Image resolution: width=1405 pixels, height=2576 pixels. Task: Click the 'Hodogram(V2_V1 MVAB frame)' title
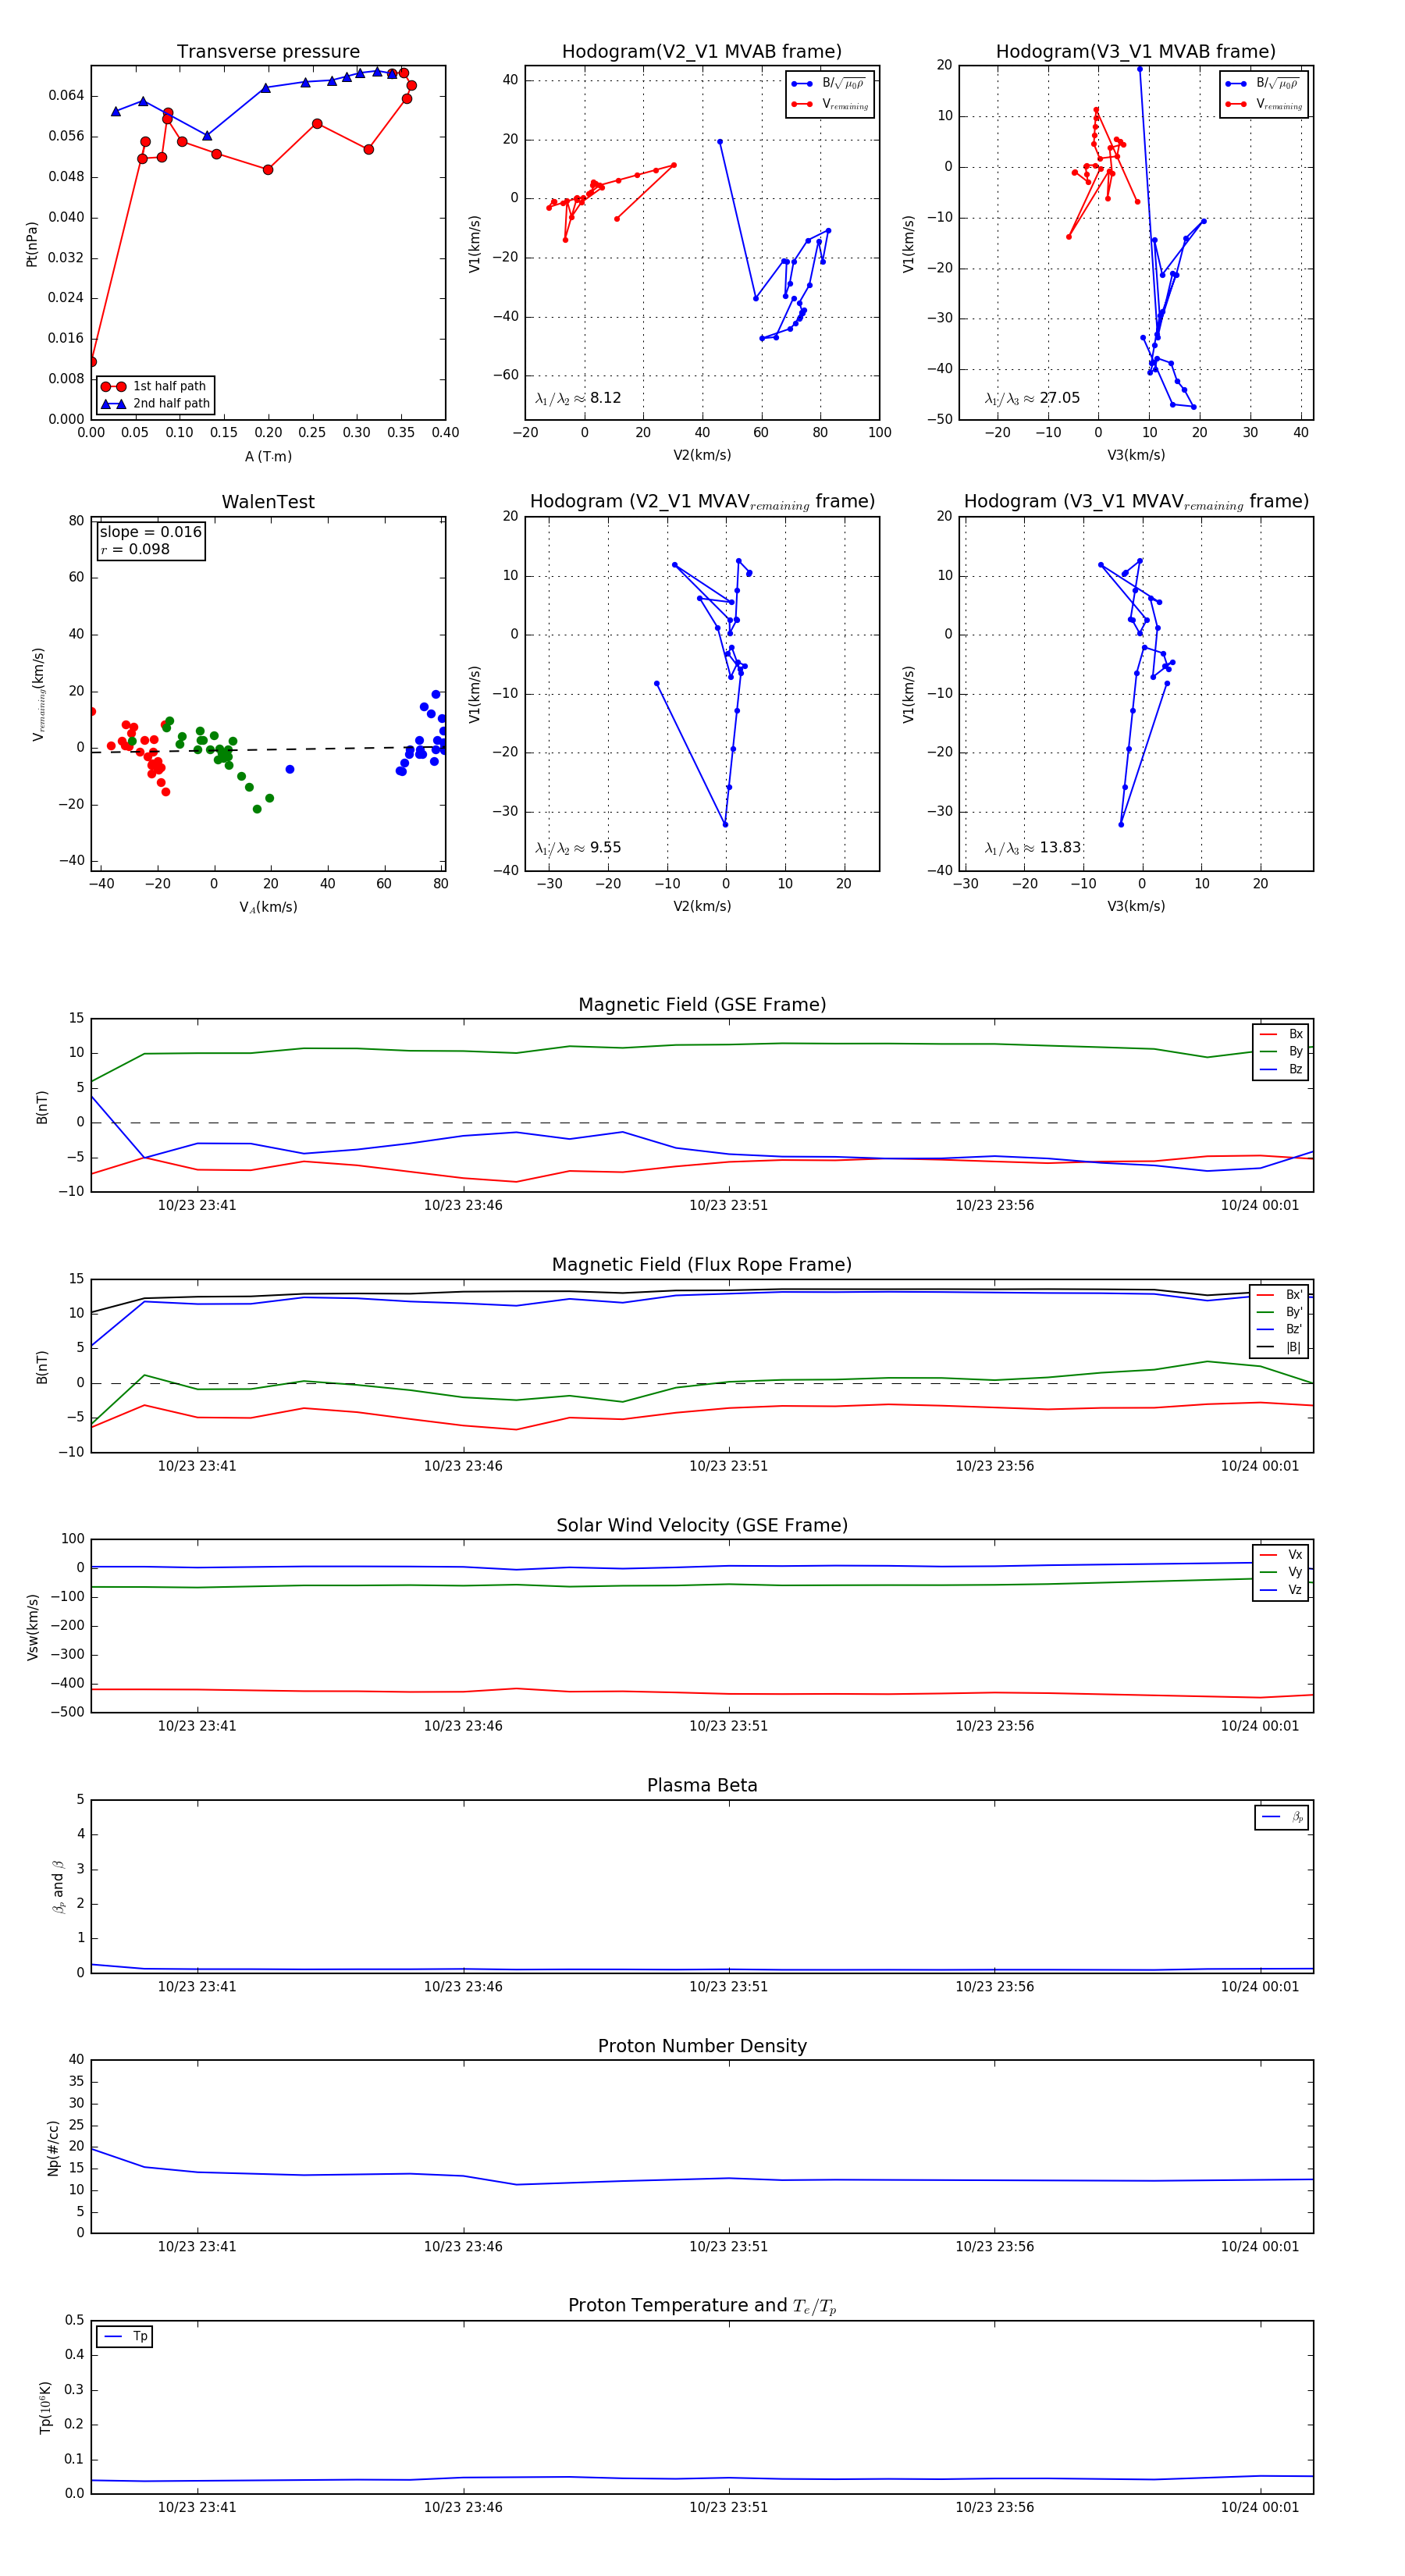click(702, 52)
